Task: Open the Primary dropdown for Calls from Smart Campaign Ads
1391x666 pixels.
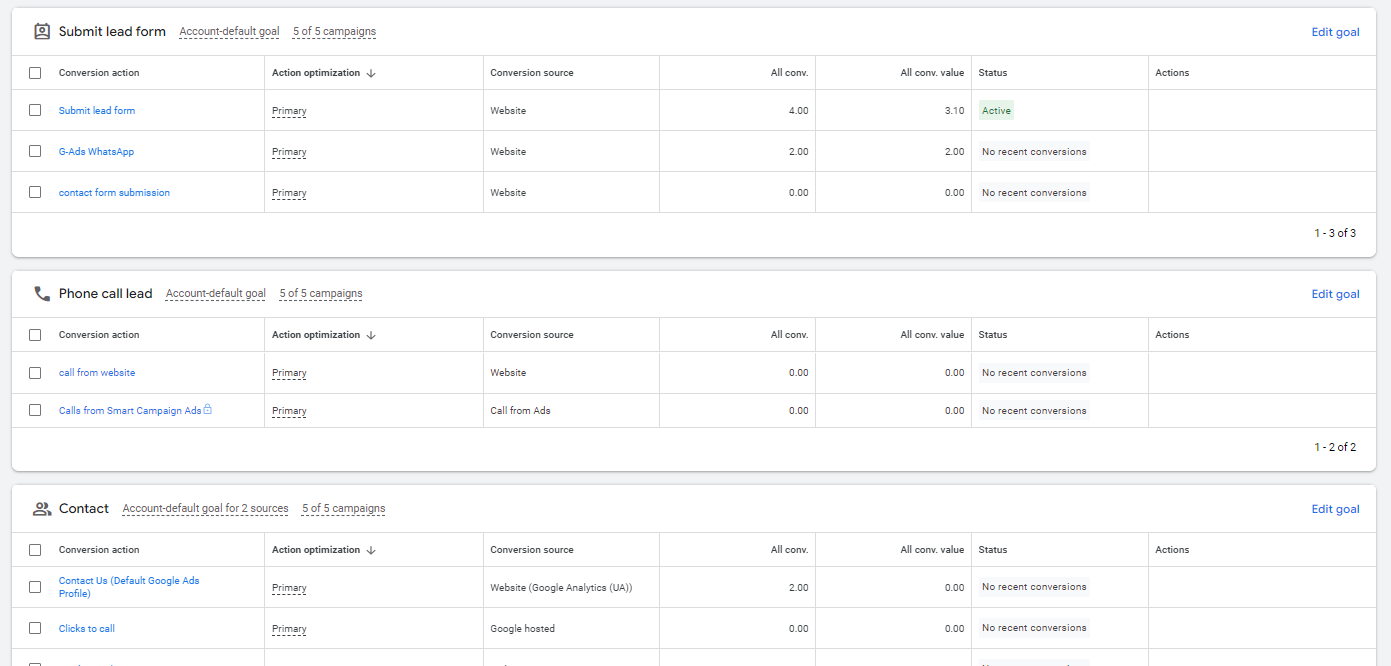Action: click(289, 411)
